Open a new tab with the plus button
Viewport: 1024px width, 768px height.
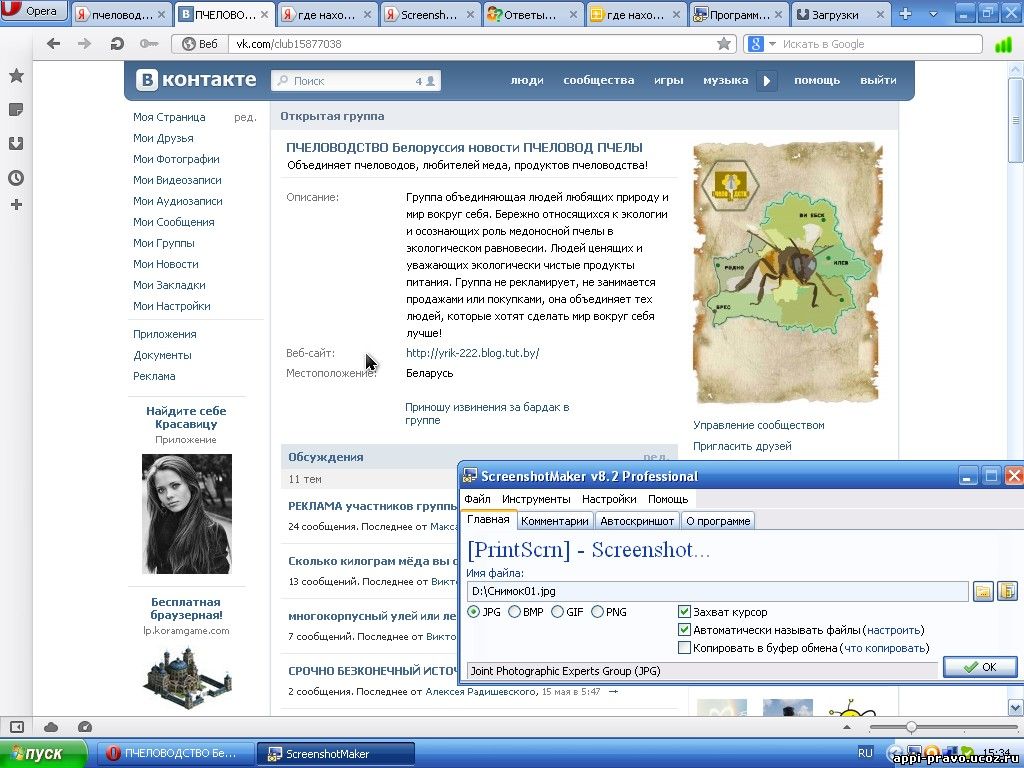(x=905, y=14)
